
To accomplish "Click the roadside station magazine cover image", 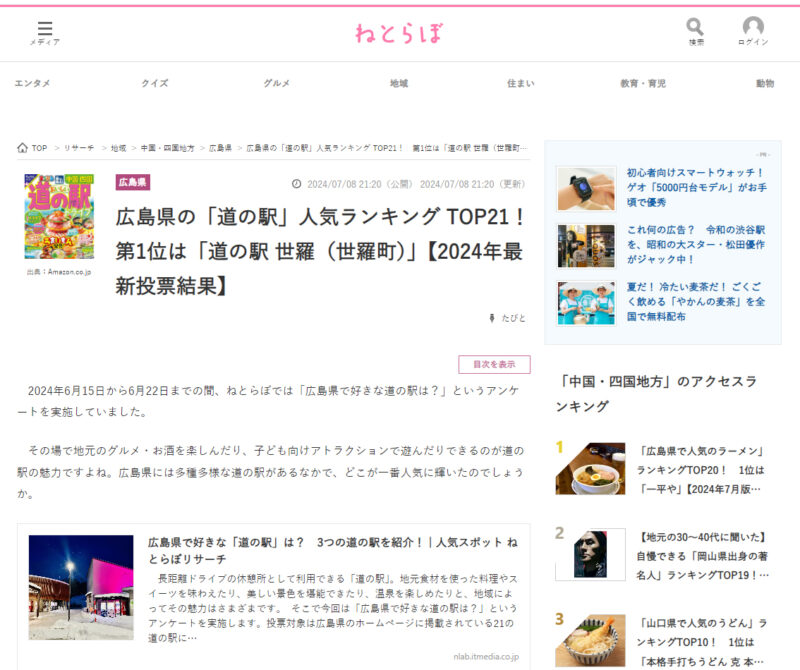I will coord(59,217).
